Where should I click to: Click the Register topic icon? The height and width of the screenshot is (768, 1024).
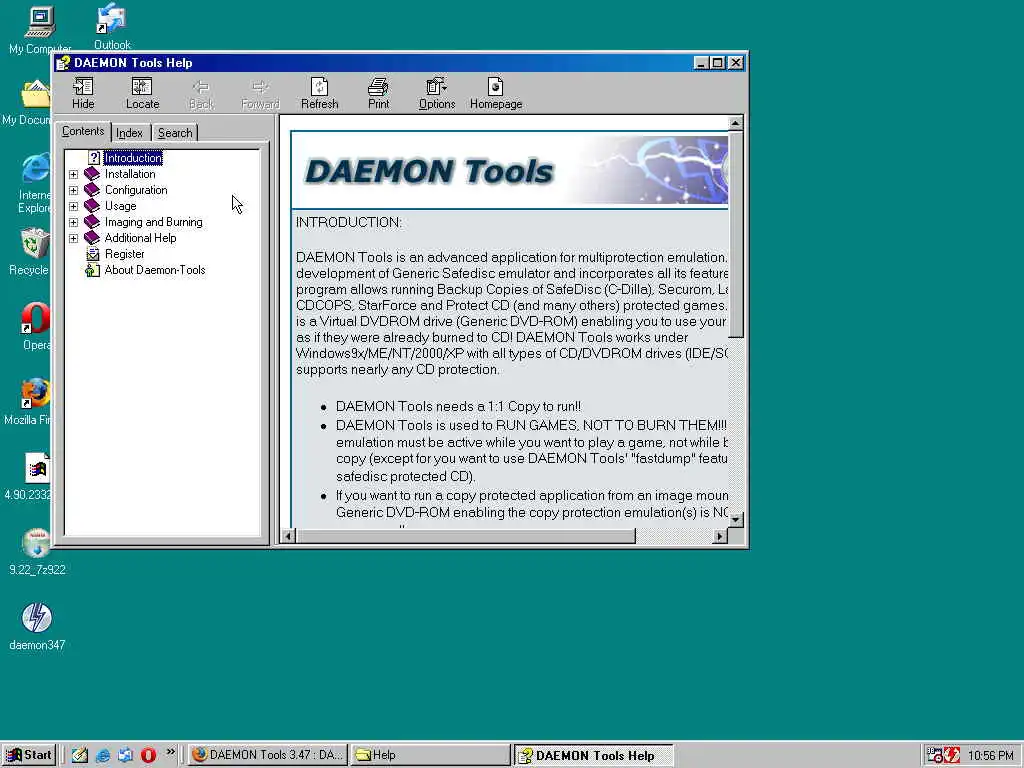tap(93, 254)
